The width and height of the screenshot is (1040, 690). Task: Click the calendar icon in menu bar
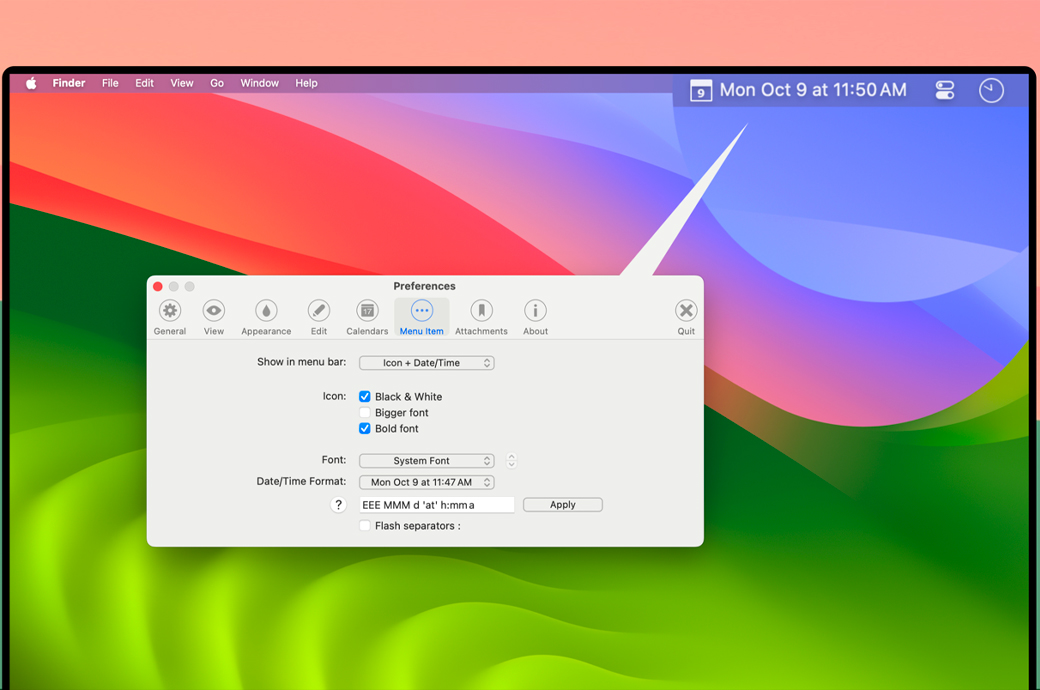pos(701,91)
